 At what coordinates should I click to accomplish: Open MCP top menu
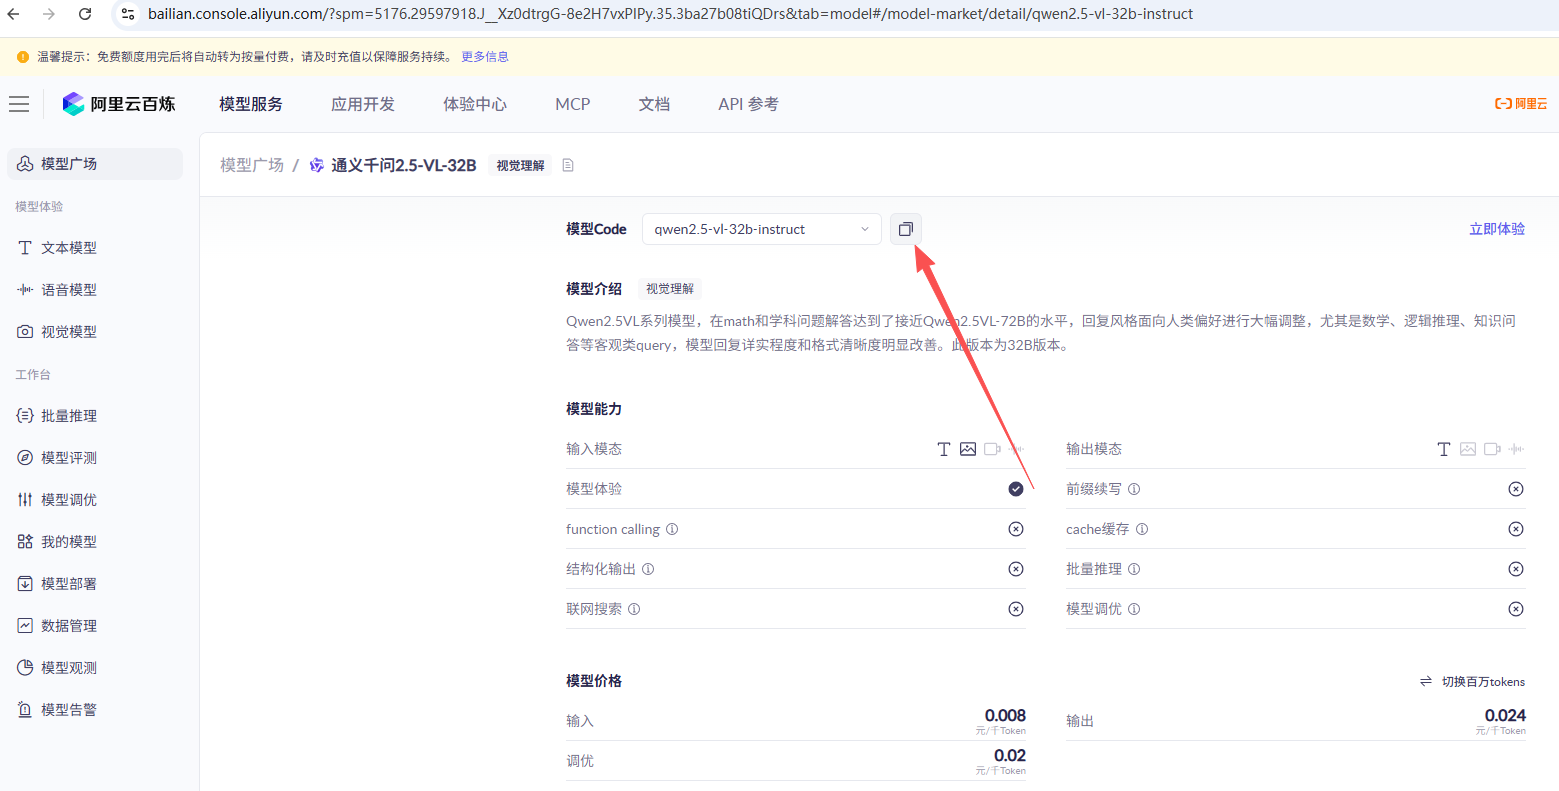[573, 104]
